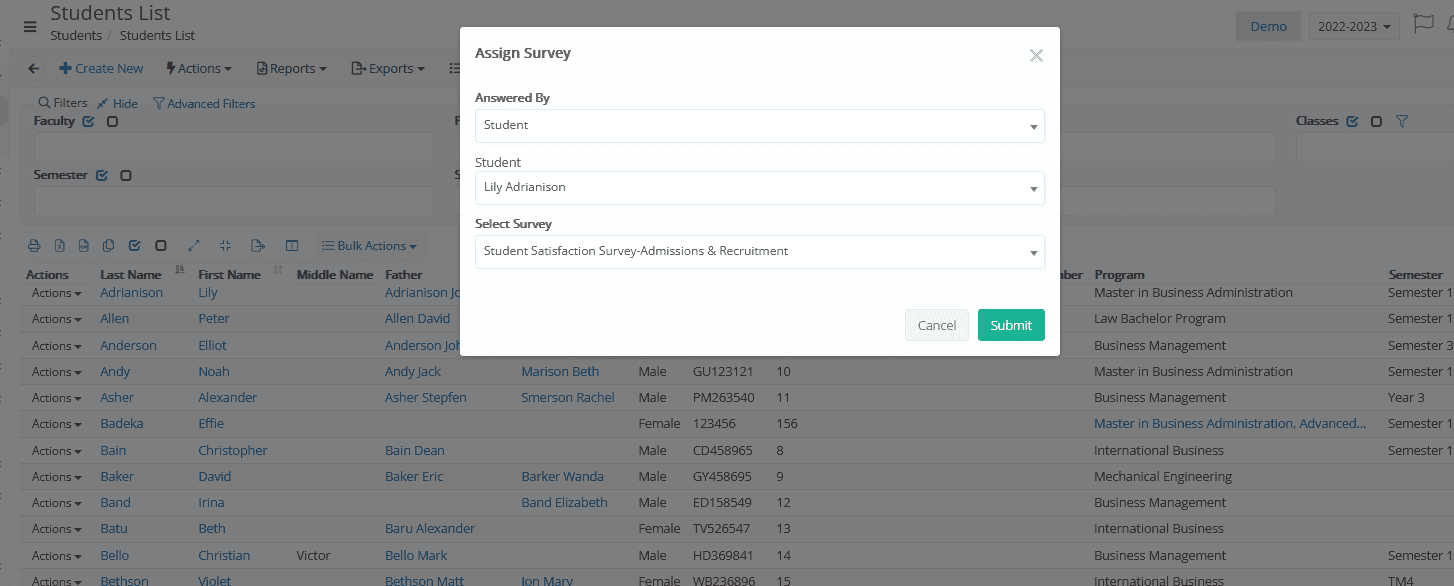1454x586 pixels.
Task: Click the column visibility icon above the table
Action: (292, 246)
